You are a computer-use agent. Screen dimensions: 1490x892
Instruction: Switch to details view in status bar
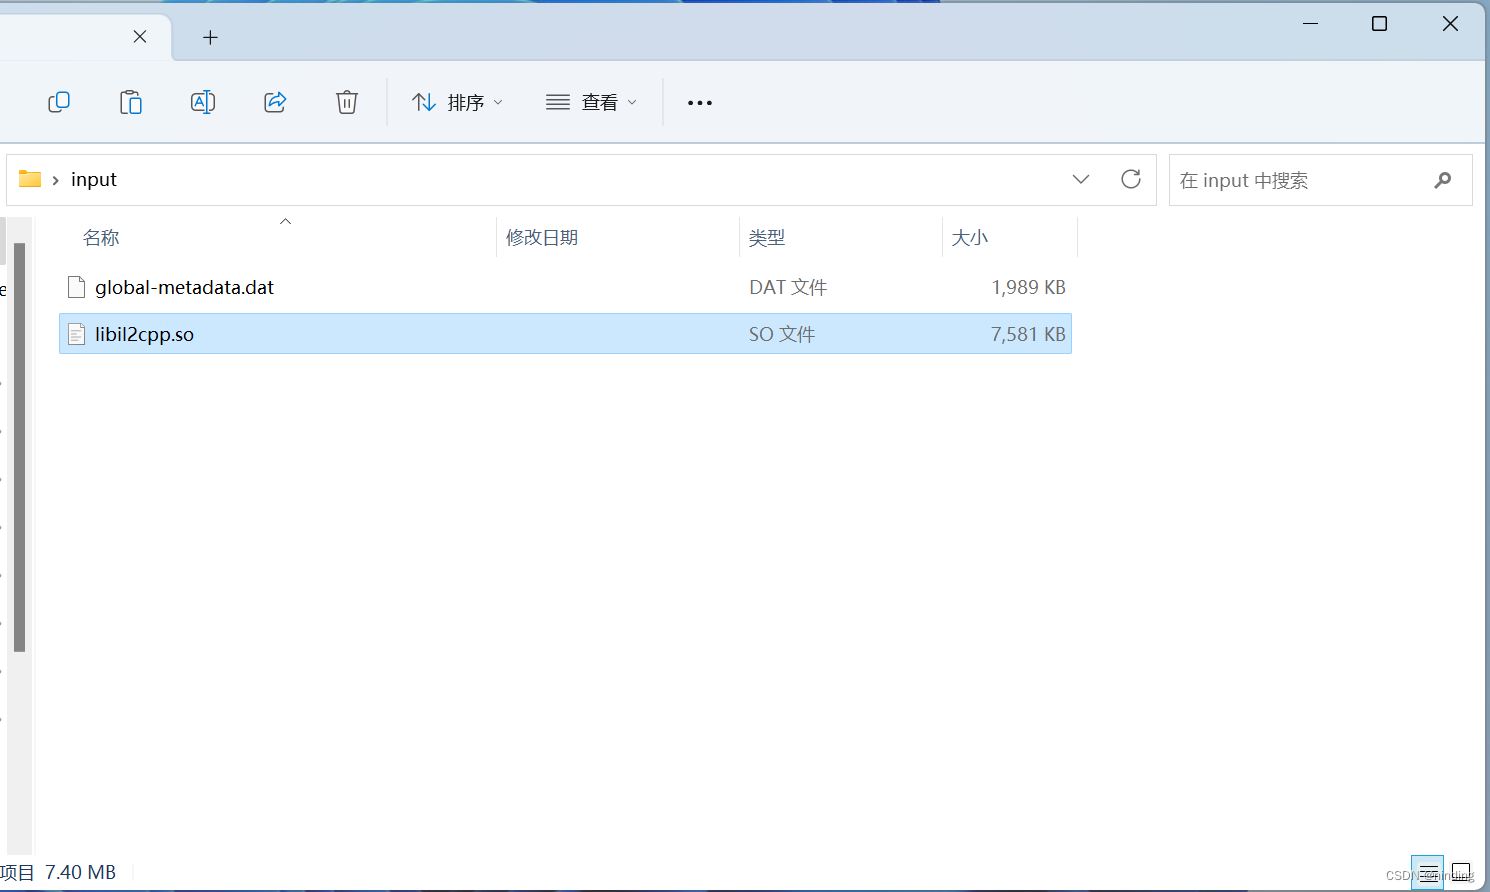(1428, 871)
